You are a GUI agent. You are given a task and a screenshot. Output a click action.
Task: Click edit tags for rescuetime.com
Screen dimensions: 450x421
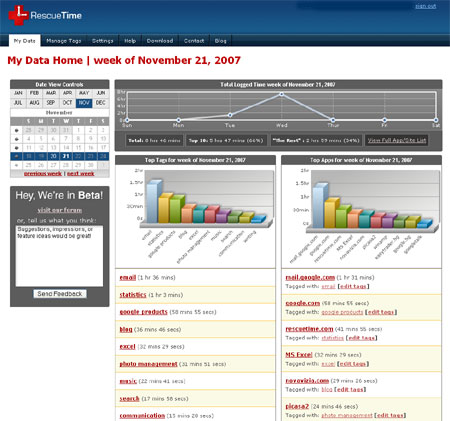(x=361, y=338)
